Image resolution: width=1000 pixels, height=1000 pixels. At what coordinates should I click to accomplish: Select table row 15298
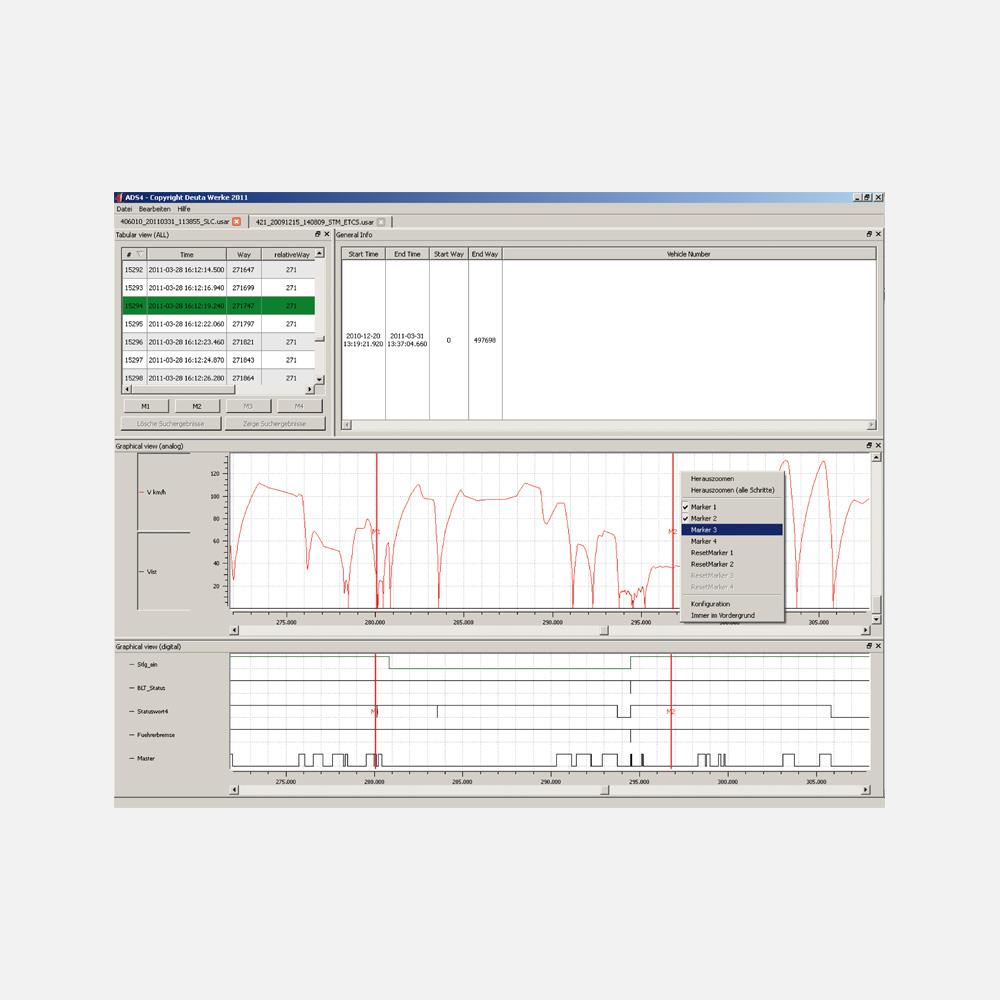tap(218, 378)
